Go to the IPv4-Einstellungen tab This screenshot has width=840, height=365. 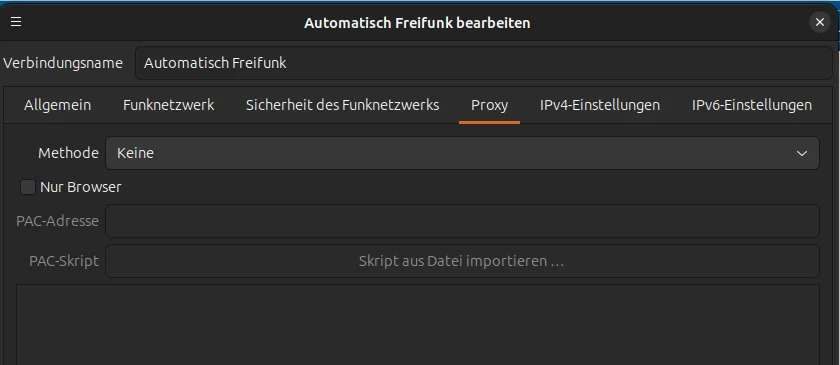pyautogui.click(x=600, y=105)
